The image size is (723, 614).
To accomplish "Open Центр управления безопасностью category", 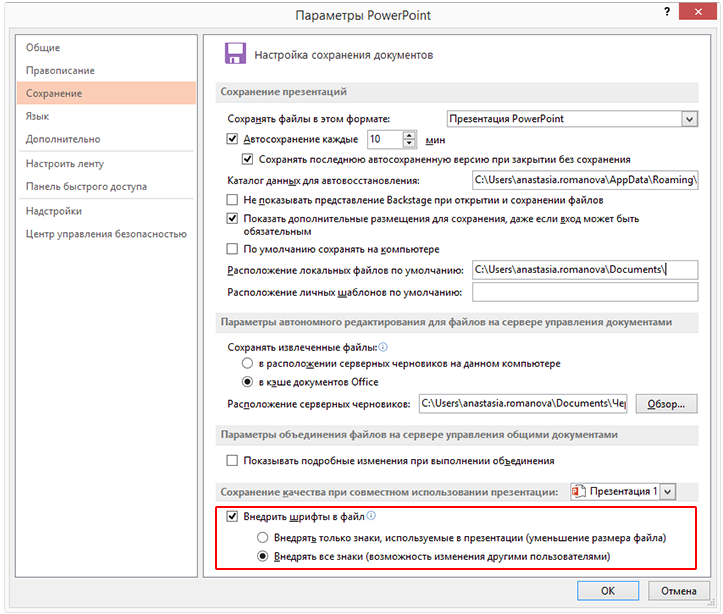I will [107, 234].
